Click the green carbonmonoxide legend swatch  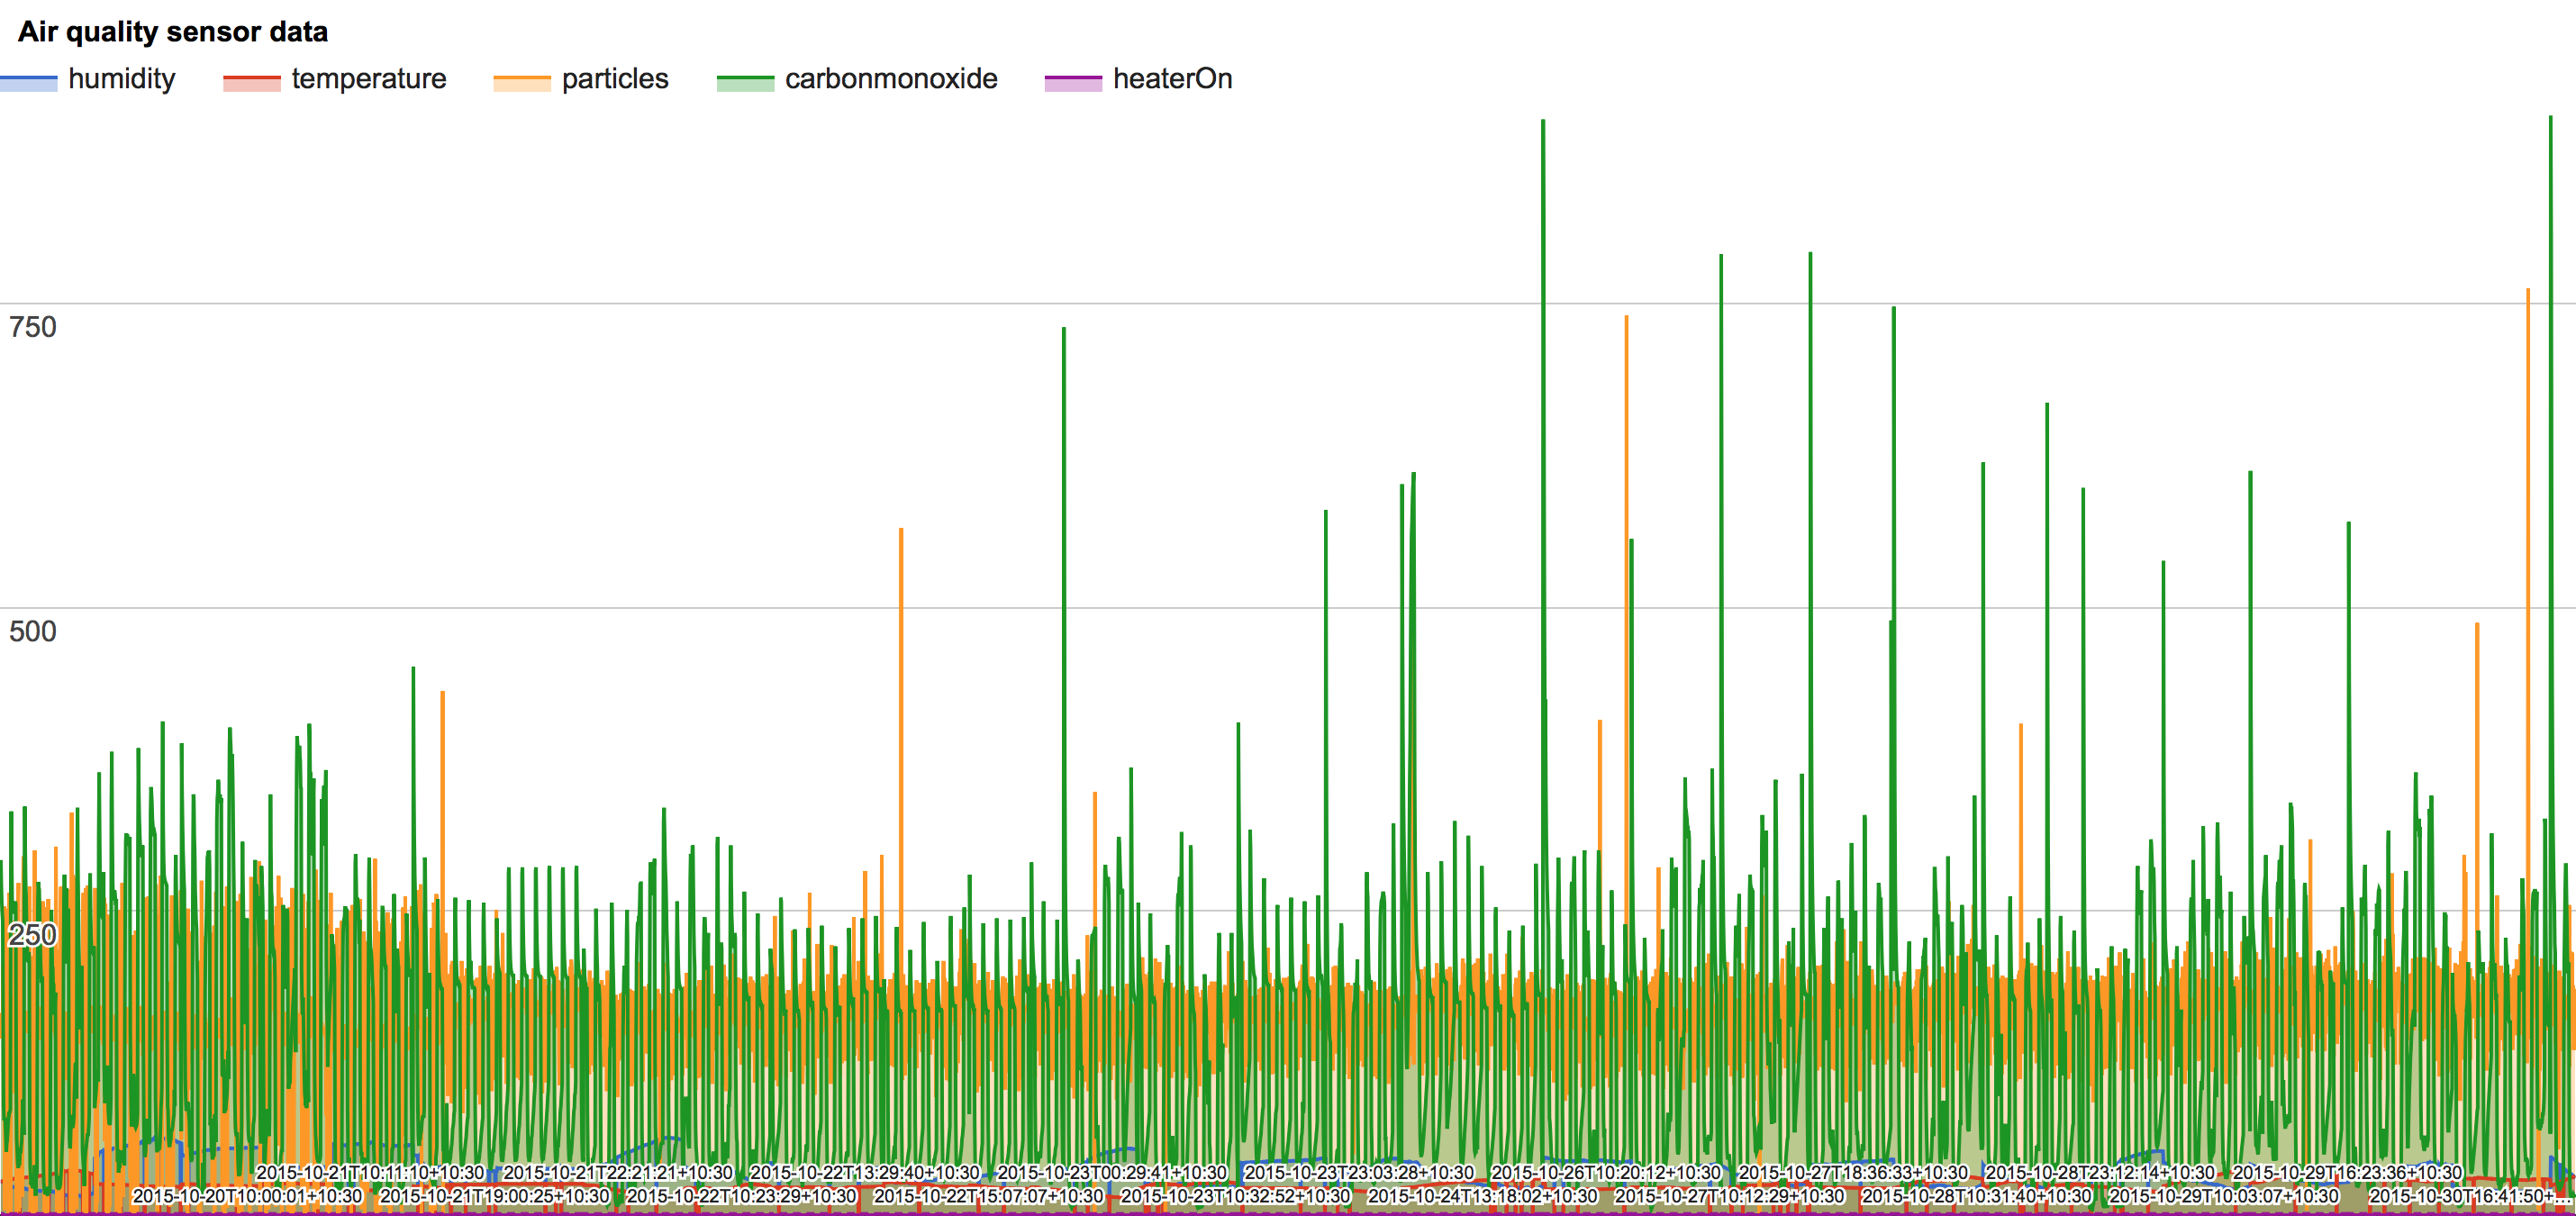tap(745, 82)
